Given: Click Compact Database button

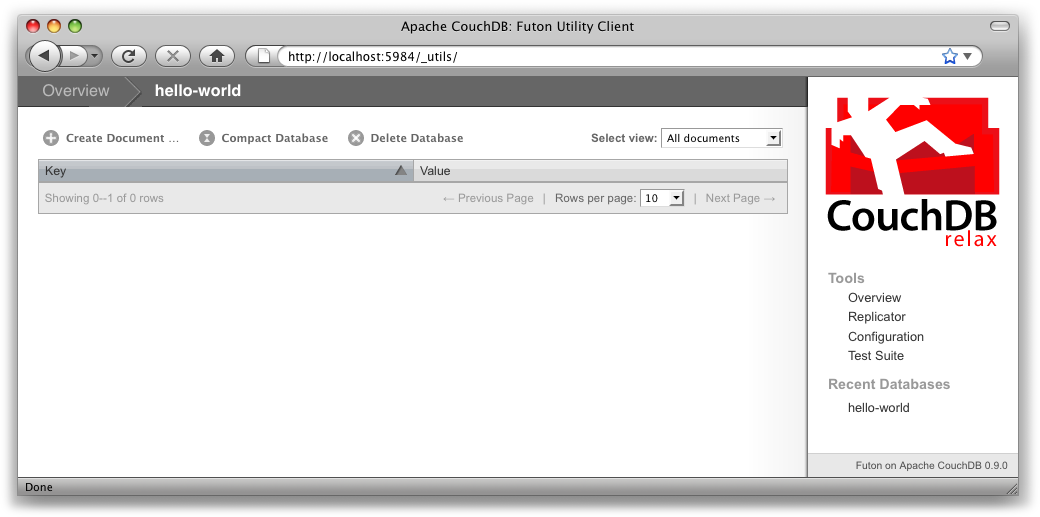Looking at the screenshot, I should click(264, 138).
